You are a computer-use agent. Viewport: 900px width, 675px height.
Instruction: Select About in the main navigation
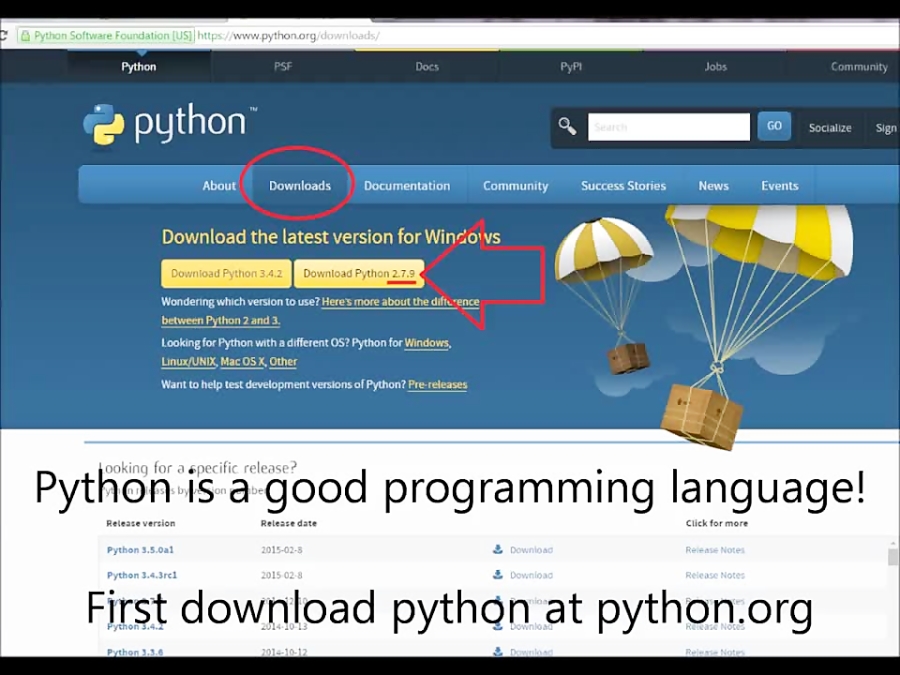click(219, 185)
